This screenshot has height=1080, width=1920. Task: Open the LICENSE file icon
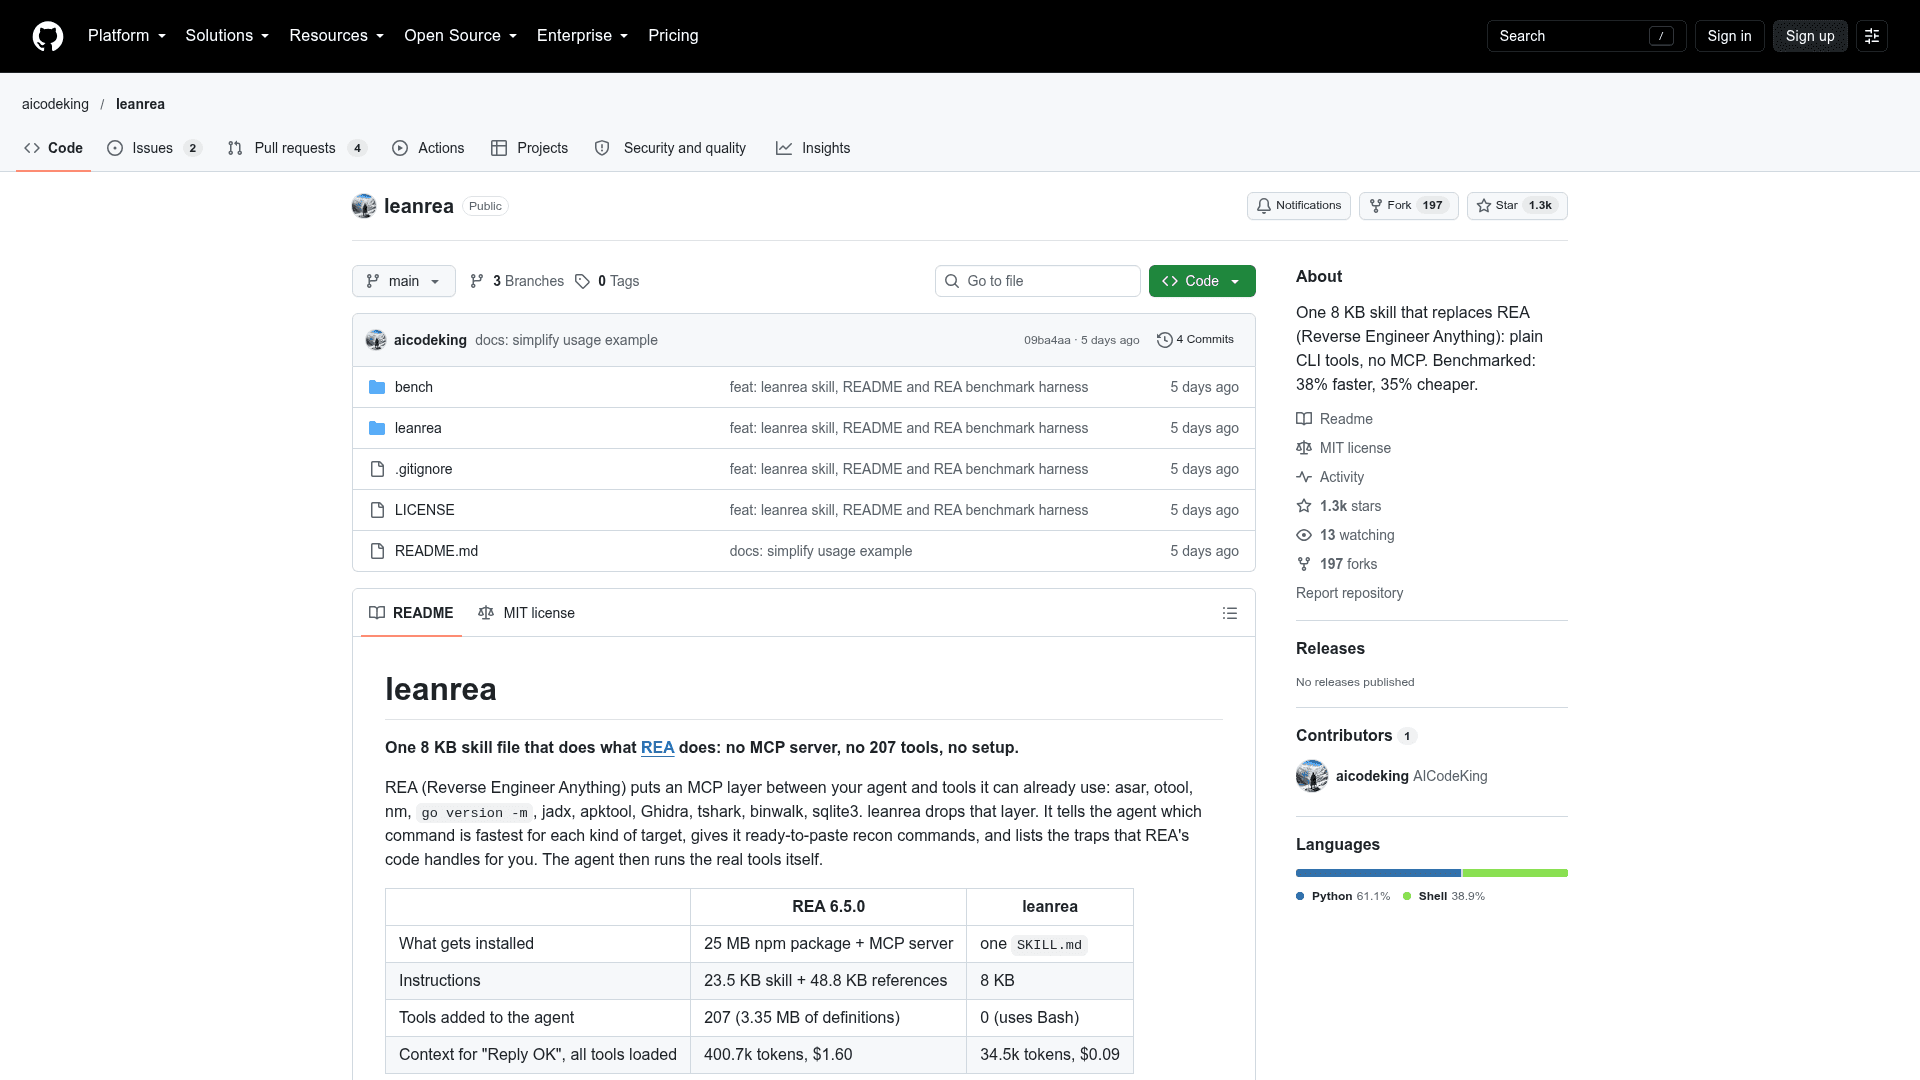pos(377,510)
